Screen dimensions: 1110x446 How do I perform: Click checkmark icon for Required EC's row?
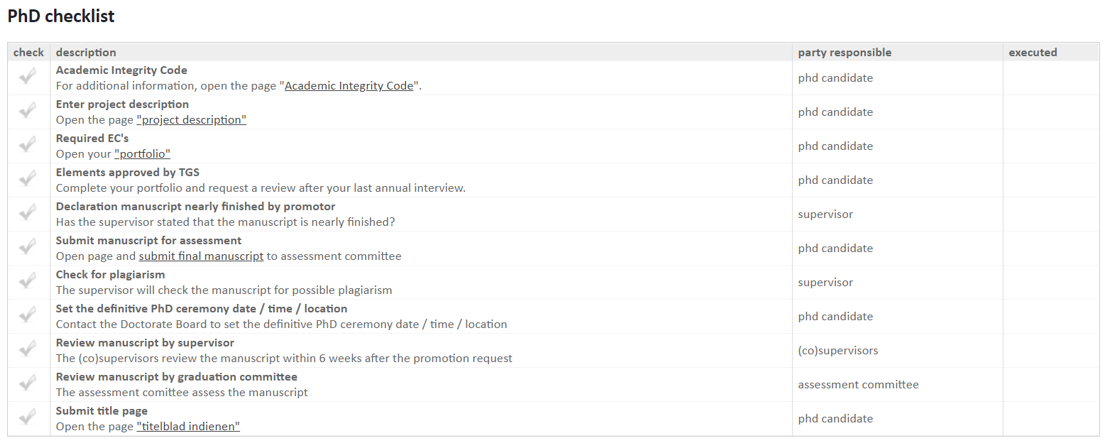click(x=28, y=145)
